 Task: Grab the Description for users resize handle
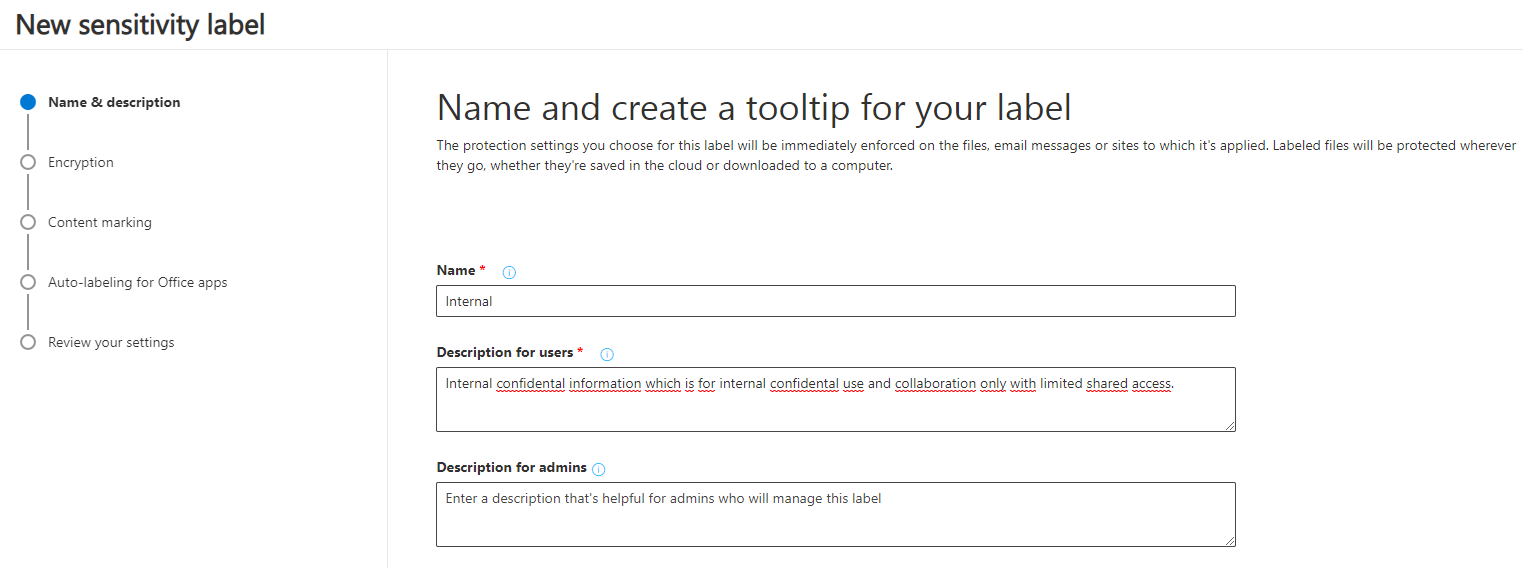tap(1230, 426)
